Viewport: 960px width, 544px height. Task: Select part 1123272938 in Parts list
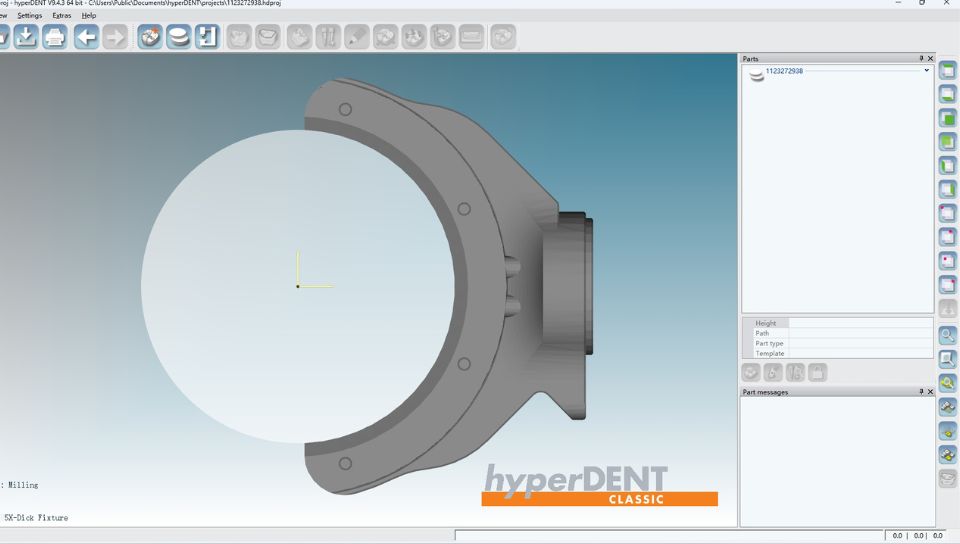click(784, 71)
